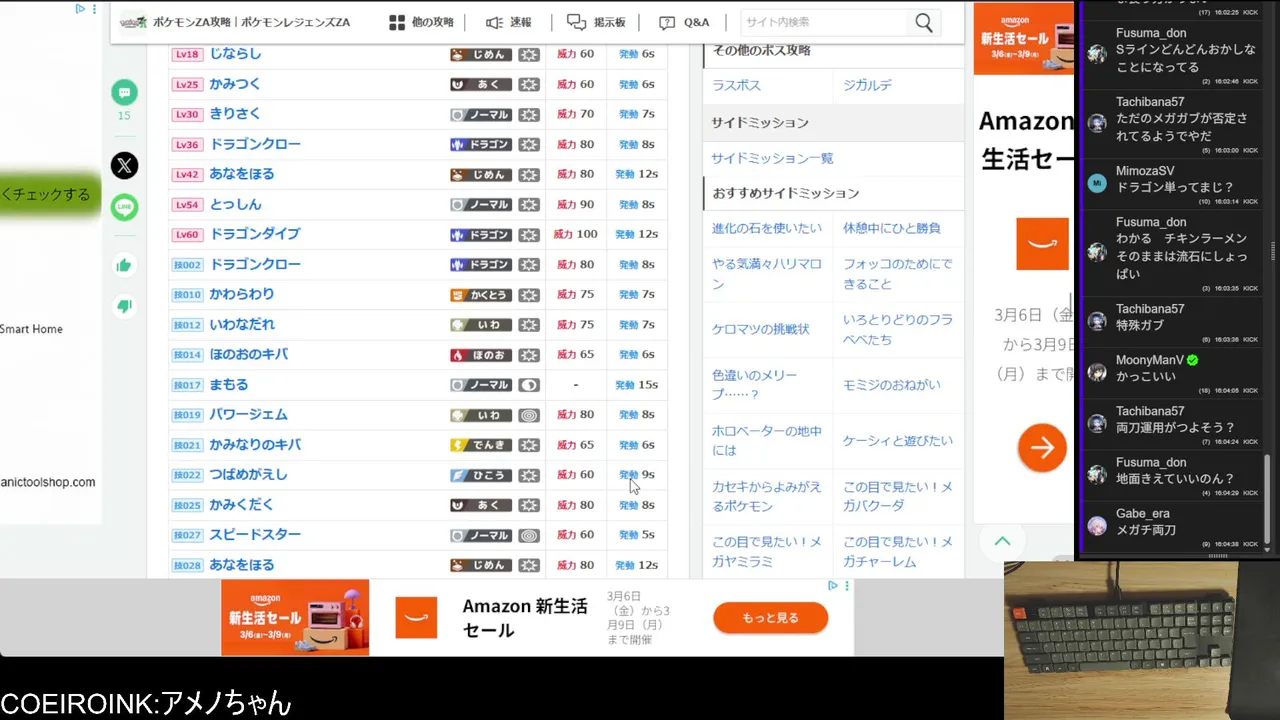Screen dimensions: 1280x720
Task: Click the search magnifier icon
Action: click(923, 22)
